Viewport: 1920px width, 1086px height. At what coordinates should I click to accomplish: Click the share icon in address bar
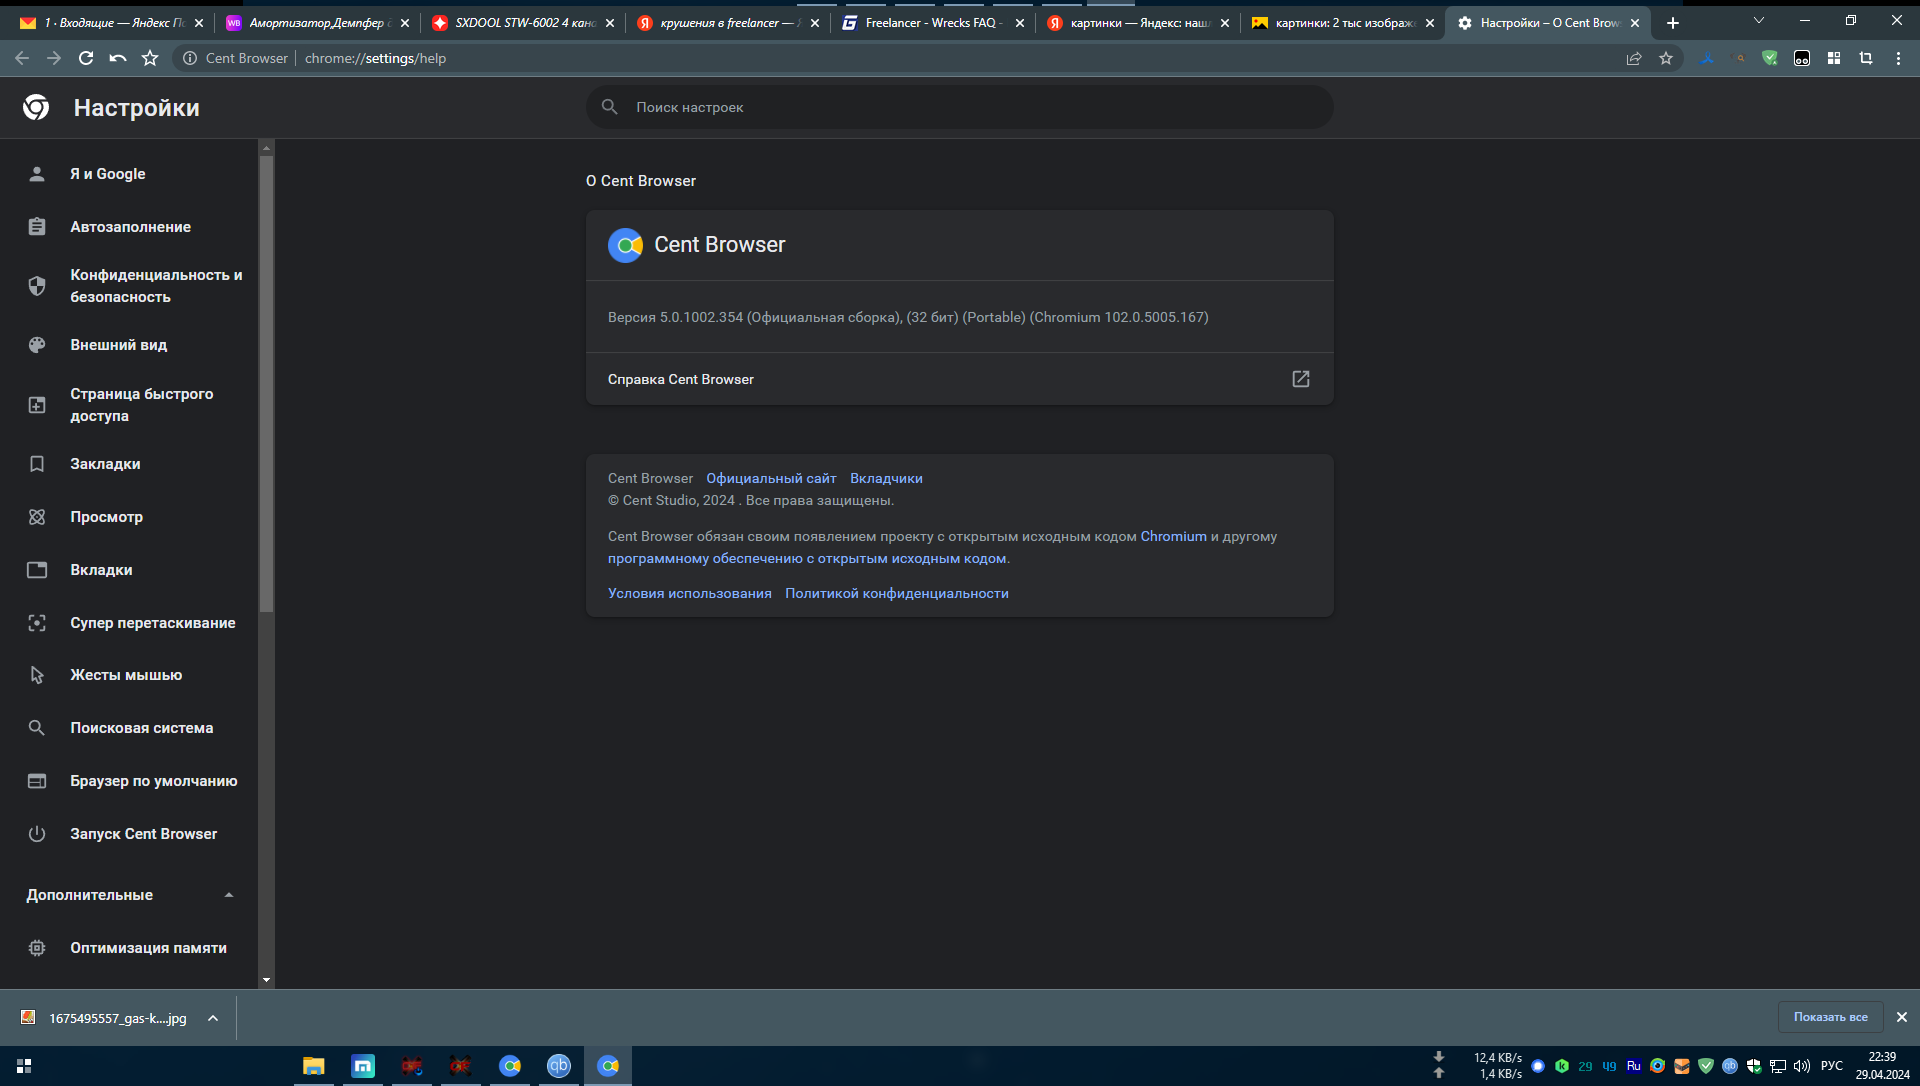1634,58
